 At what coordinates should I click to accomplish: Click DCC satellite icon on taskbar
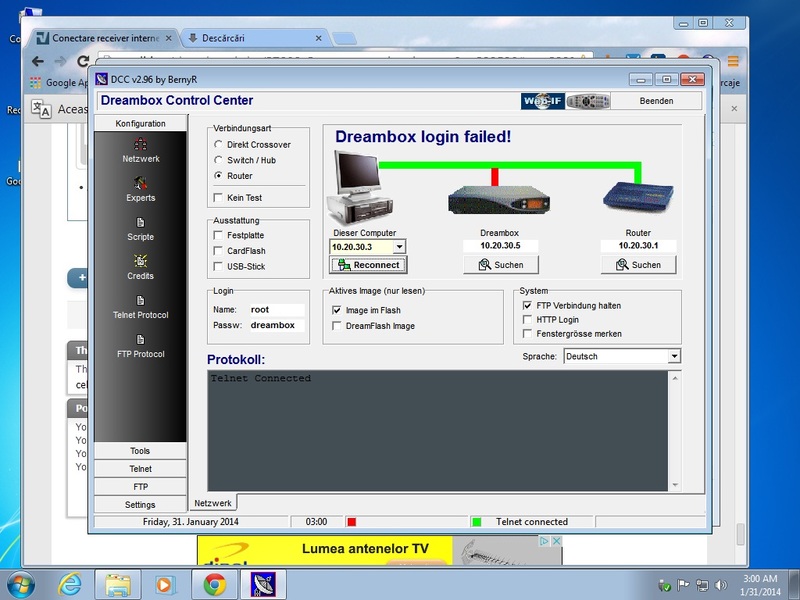[263, 585]
